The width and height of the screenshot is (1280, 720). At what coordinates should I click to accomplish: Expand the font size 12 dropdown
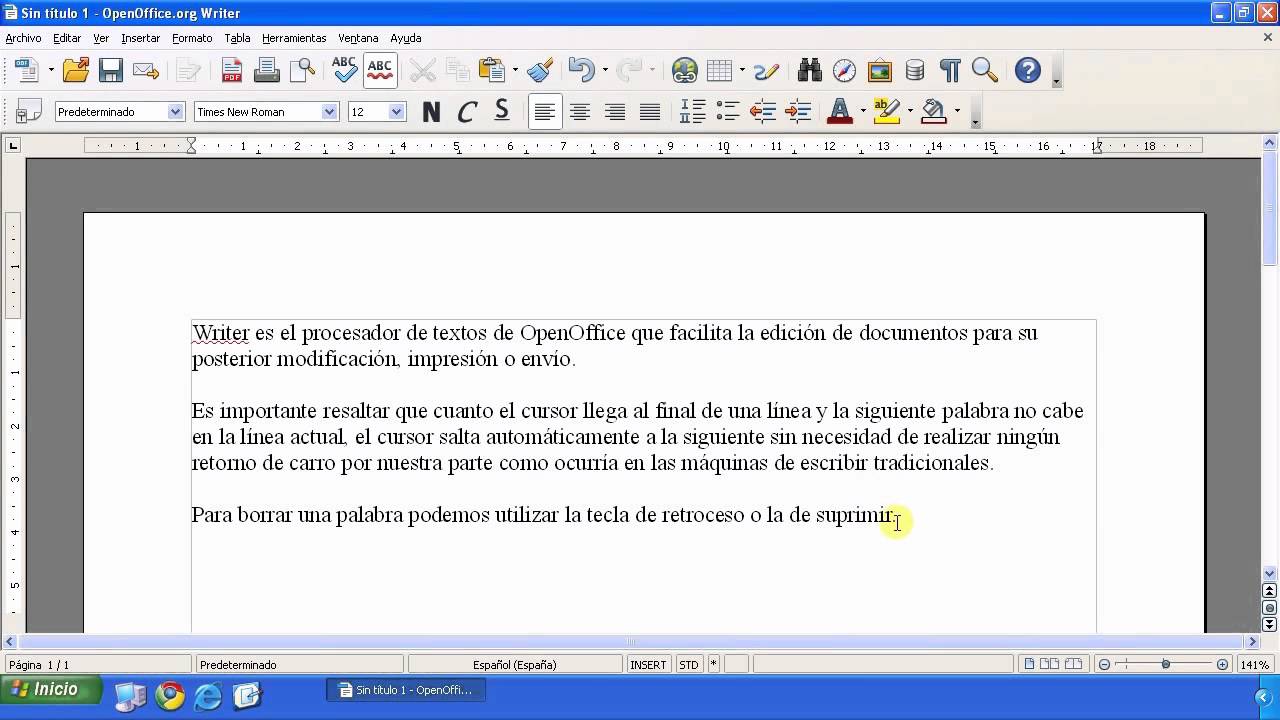click(397, 112)
